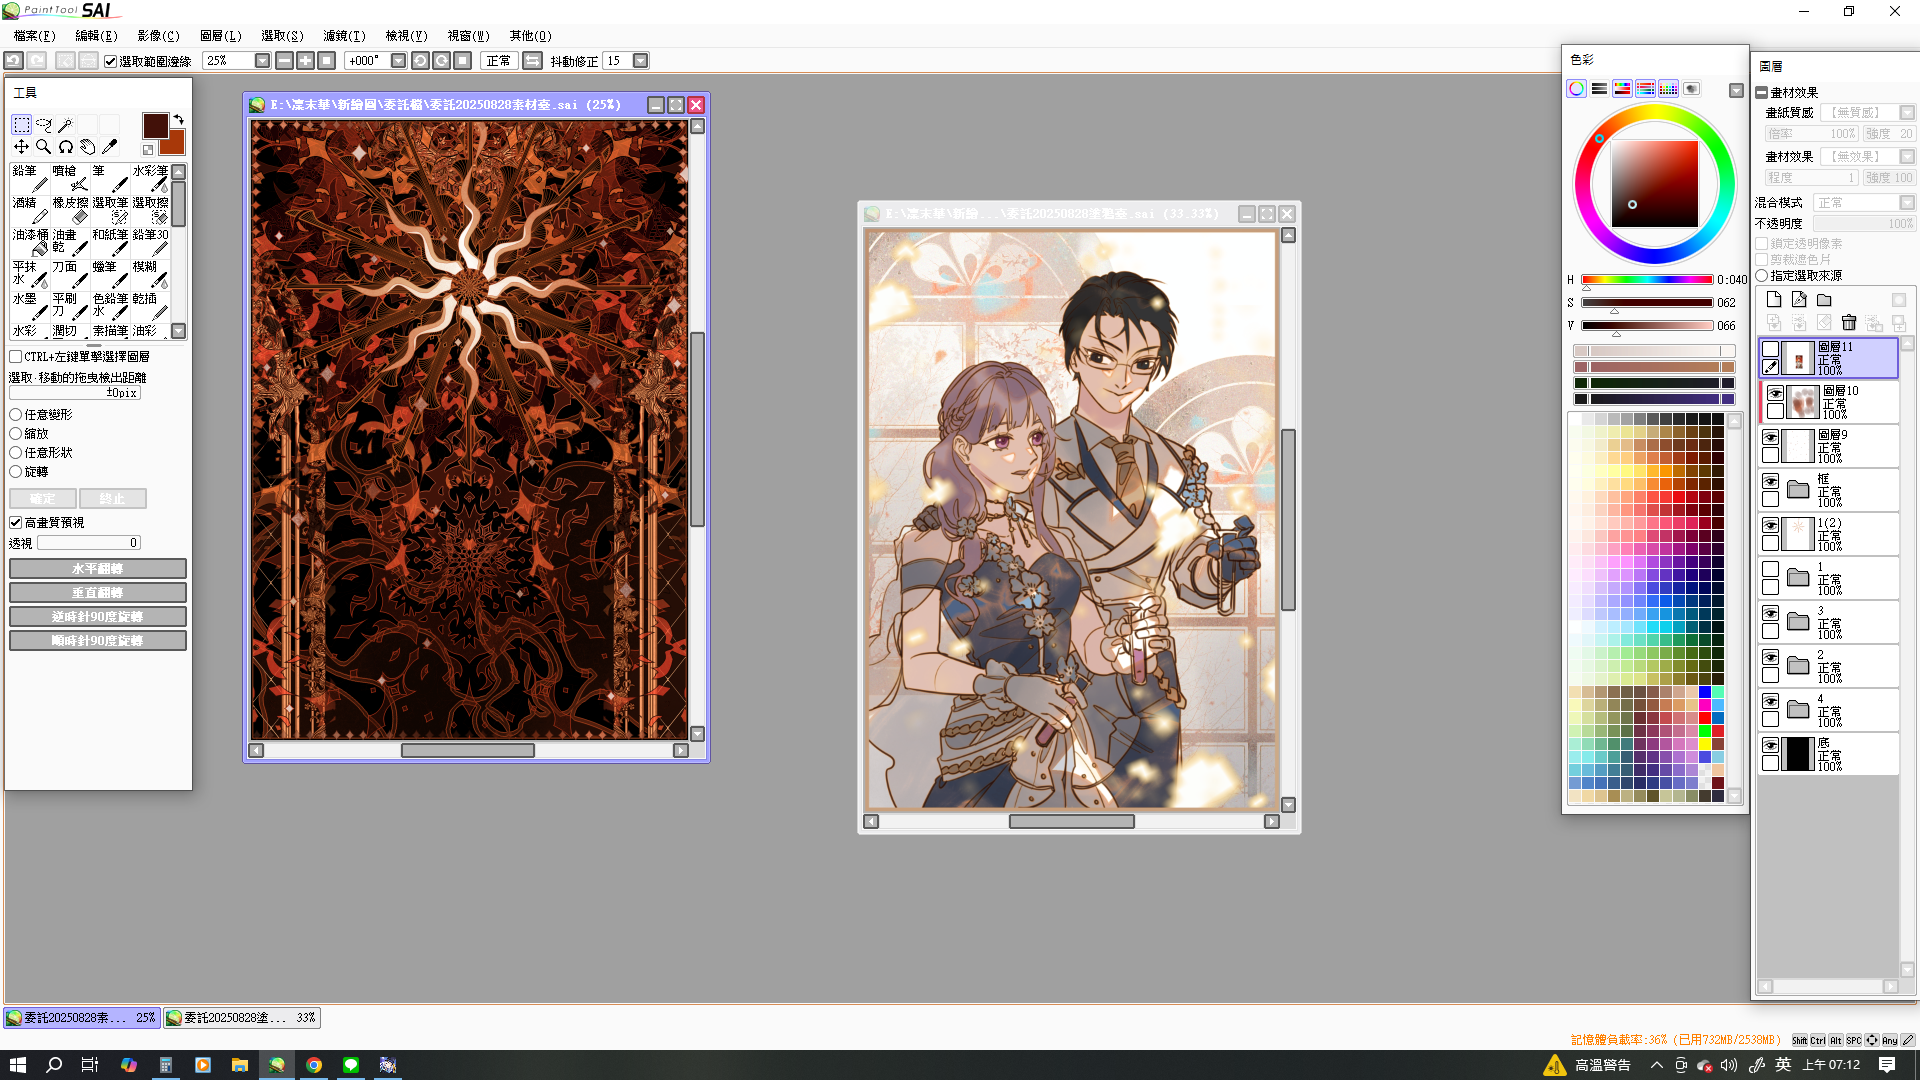Screen dimensions: 1920x1080
Task: Select 指定選取來源 radio in layer panel
Action: pyautogui.click(x=1762, y=275)
